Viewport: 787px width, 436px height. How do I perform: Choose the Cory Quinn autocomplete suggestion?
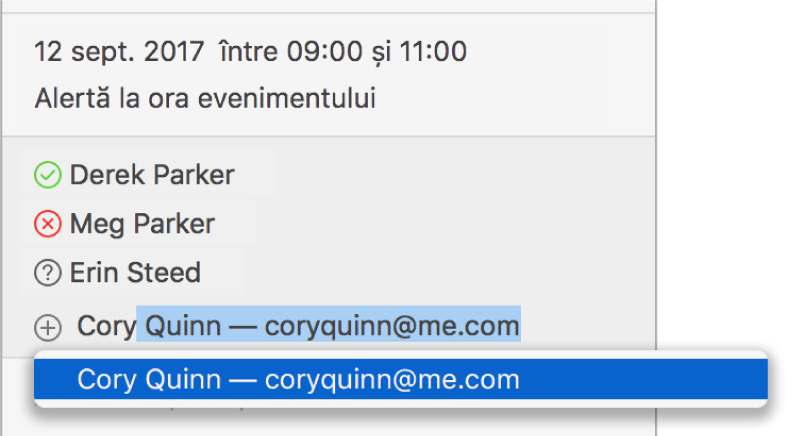coord(400,380)
